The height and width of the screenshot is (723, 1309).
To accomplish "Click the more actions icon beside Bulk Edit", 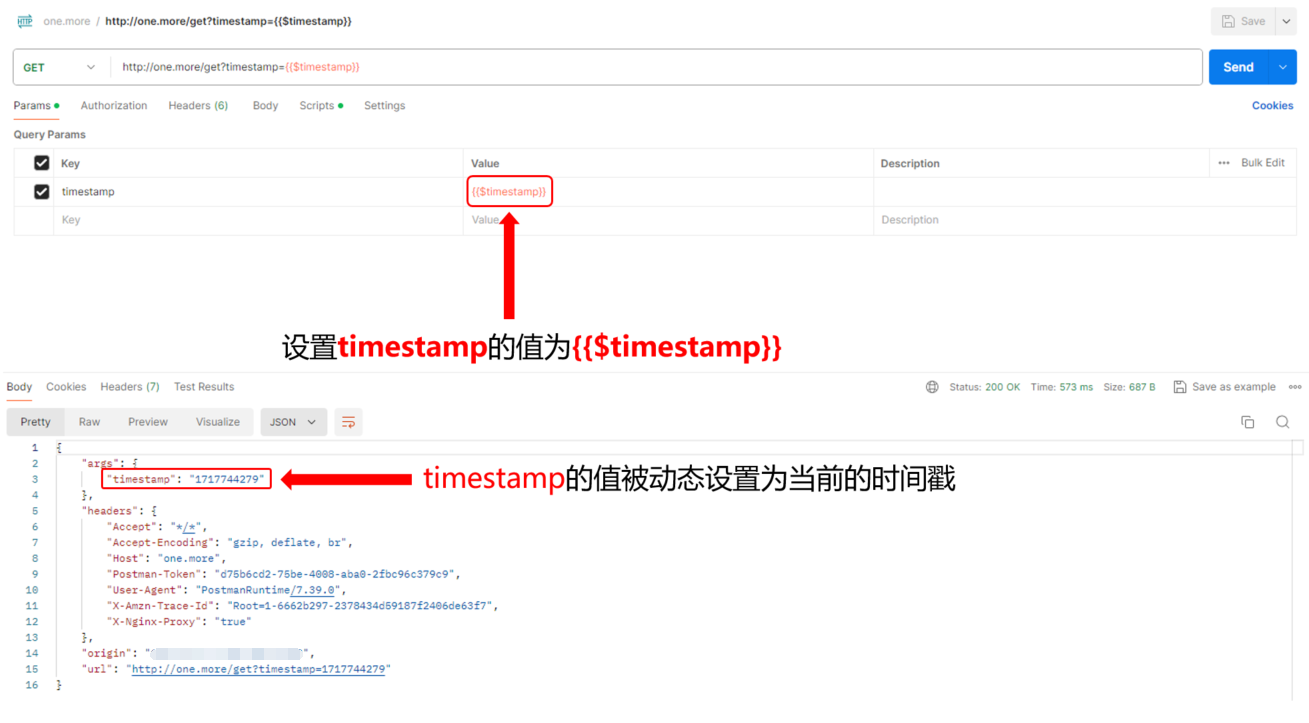I will (x=1224, y=163).
